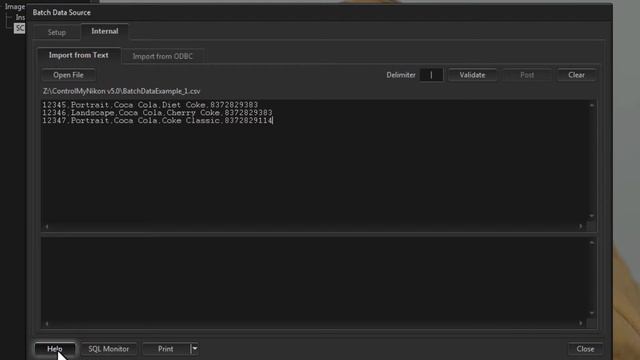This screenshot has width=640, height=360.
Task: Click the text line starting with 12345
Action: (150, 105)
